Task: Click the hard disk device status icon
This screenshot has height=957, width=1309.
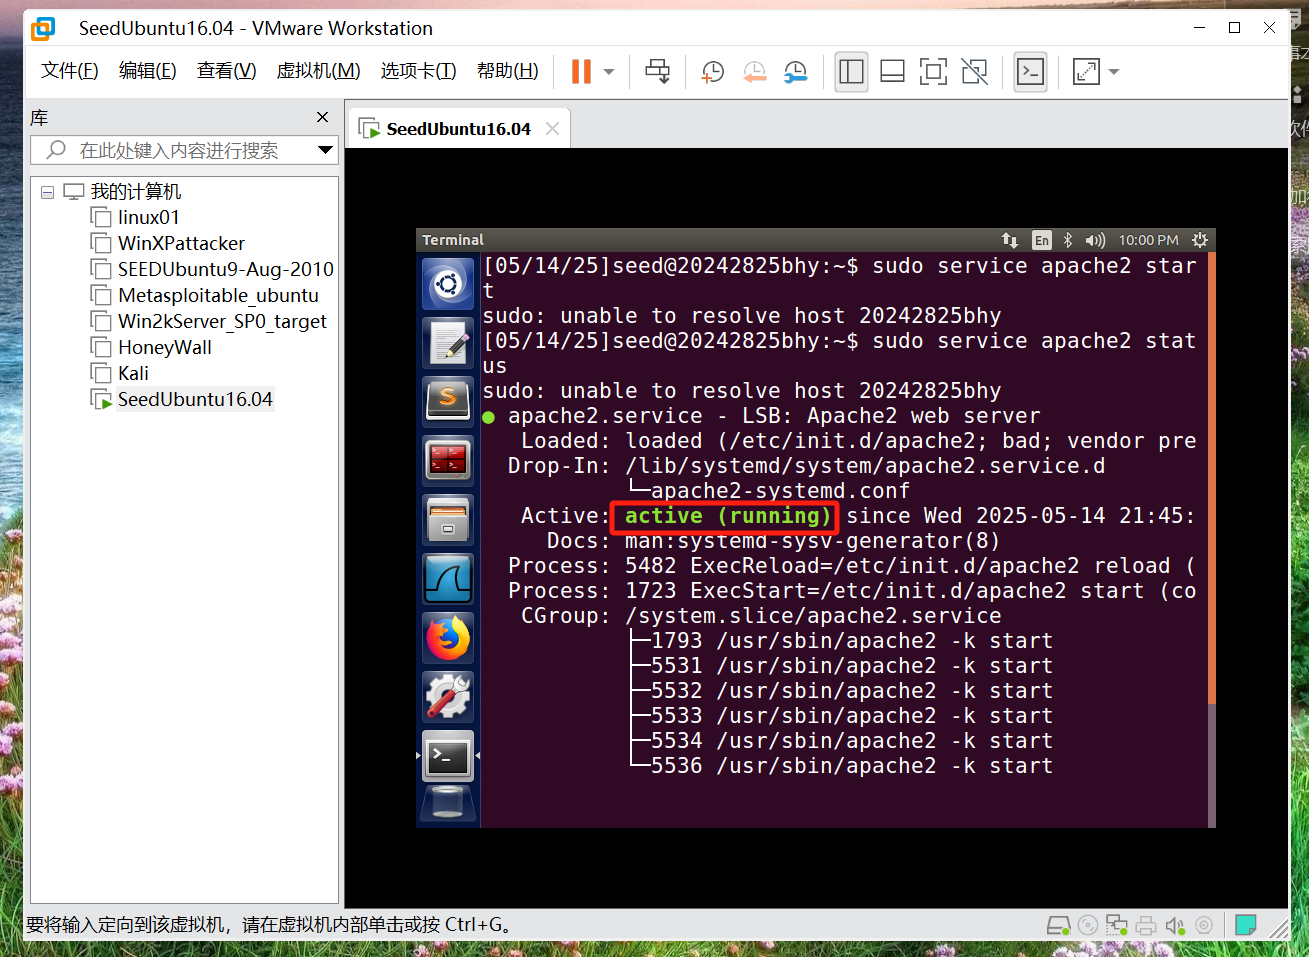Action: tap(1058, 925)
